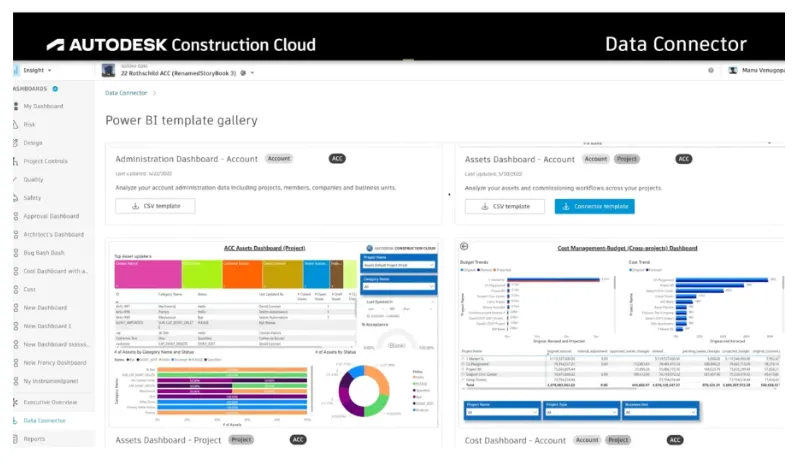Click the Assets Dashboard - Project title
This screenshot has width=794, height=475.
(x=168, y=440)
